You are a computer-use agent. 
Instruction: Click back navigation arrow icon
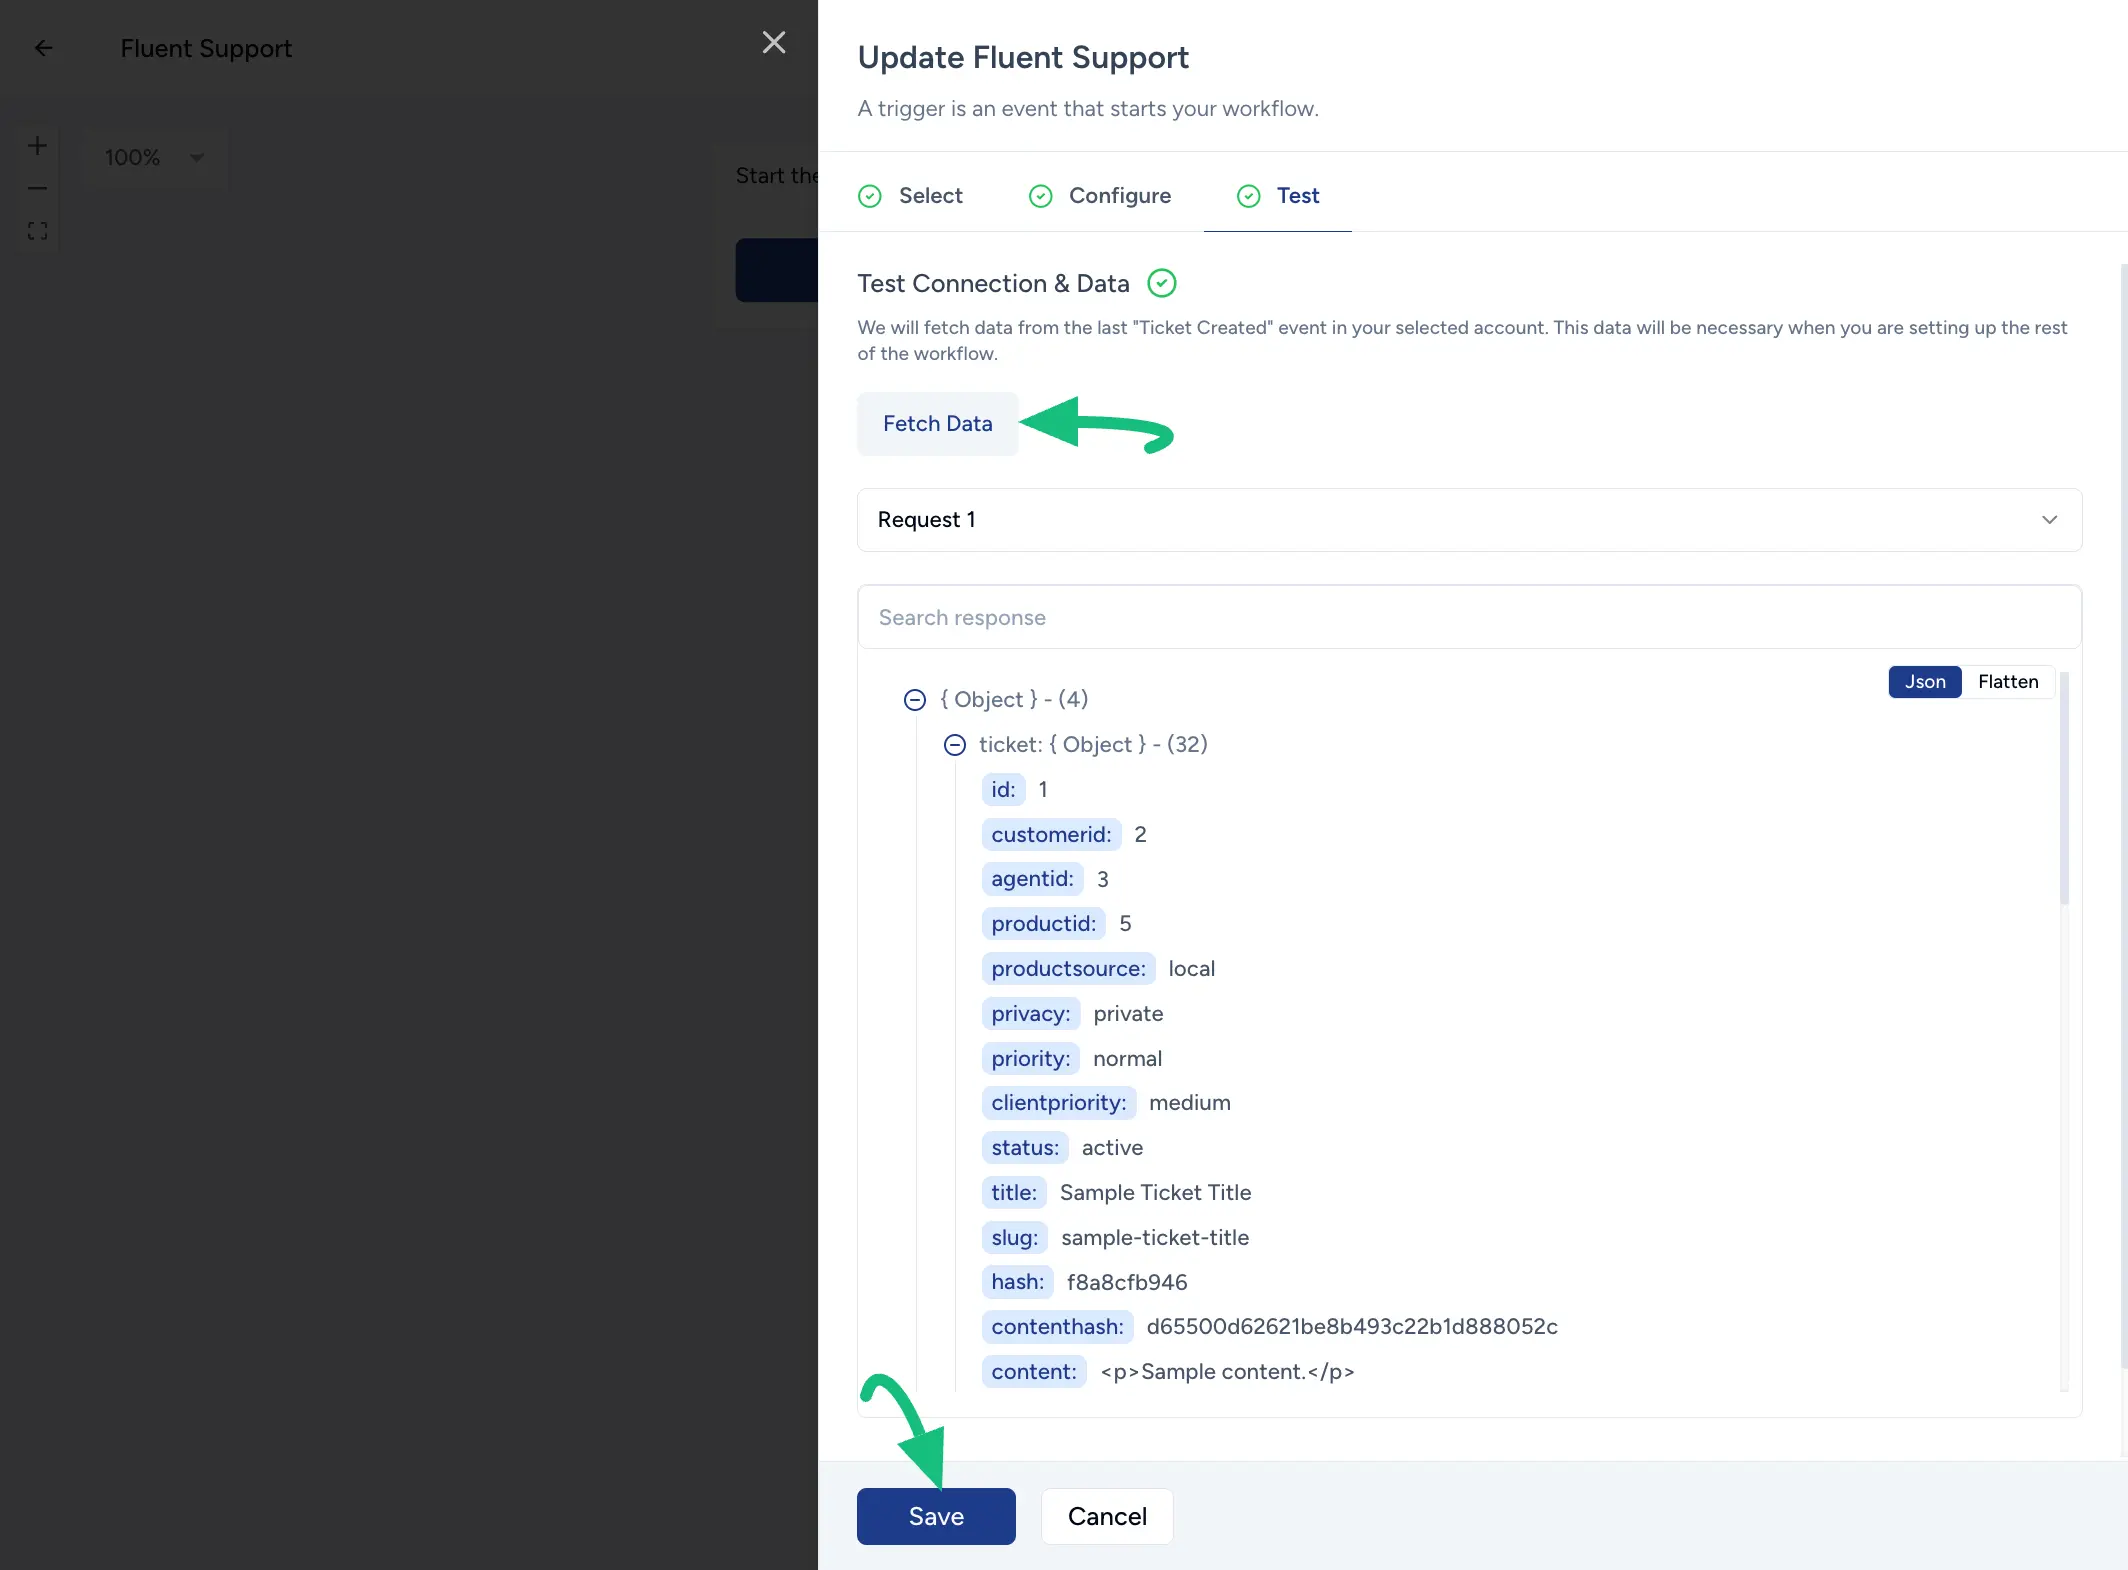point(43,48)
